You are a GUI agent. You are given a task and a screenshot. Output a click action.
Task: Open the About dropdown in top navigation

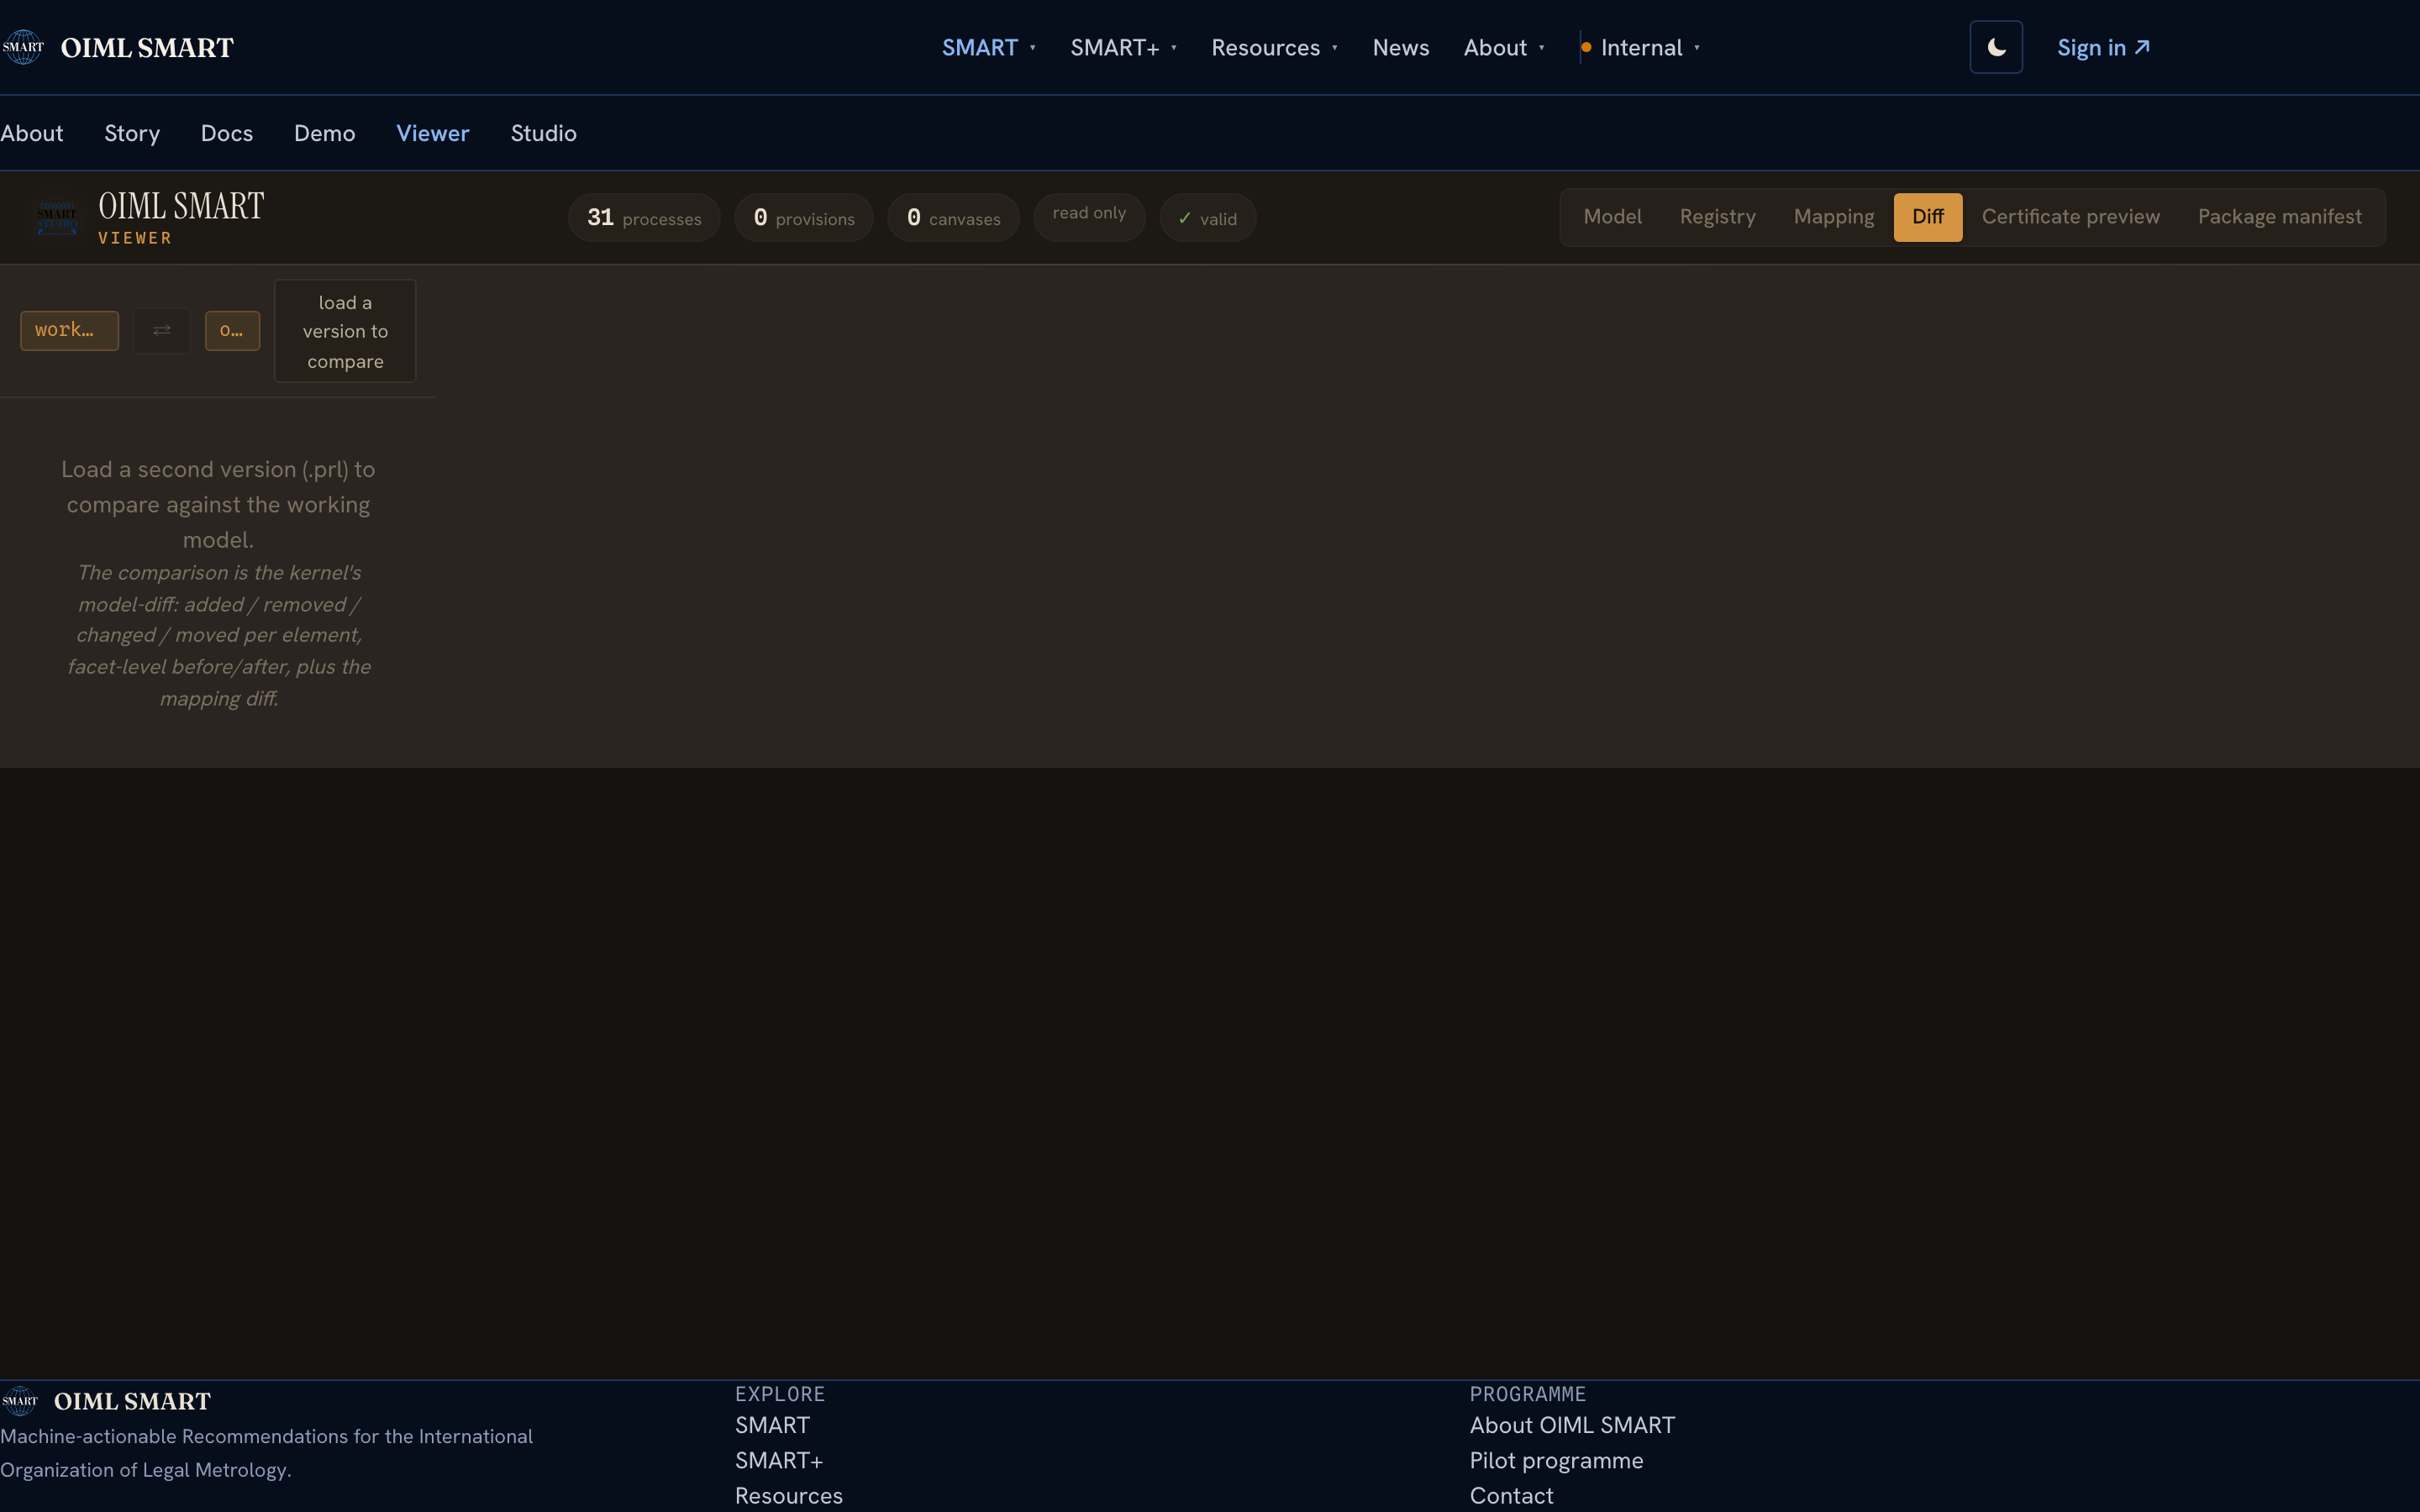[x=1505, y=47]
